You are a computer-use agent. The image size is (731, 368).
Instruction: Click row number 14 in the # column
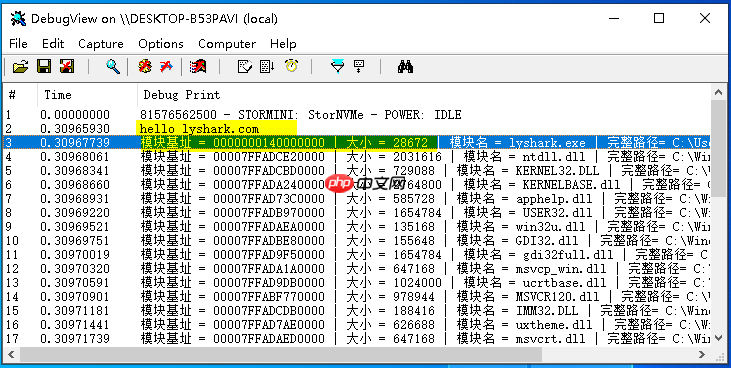pos(12,297)
